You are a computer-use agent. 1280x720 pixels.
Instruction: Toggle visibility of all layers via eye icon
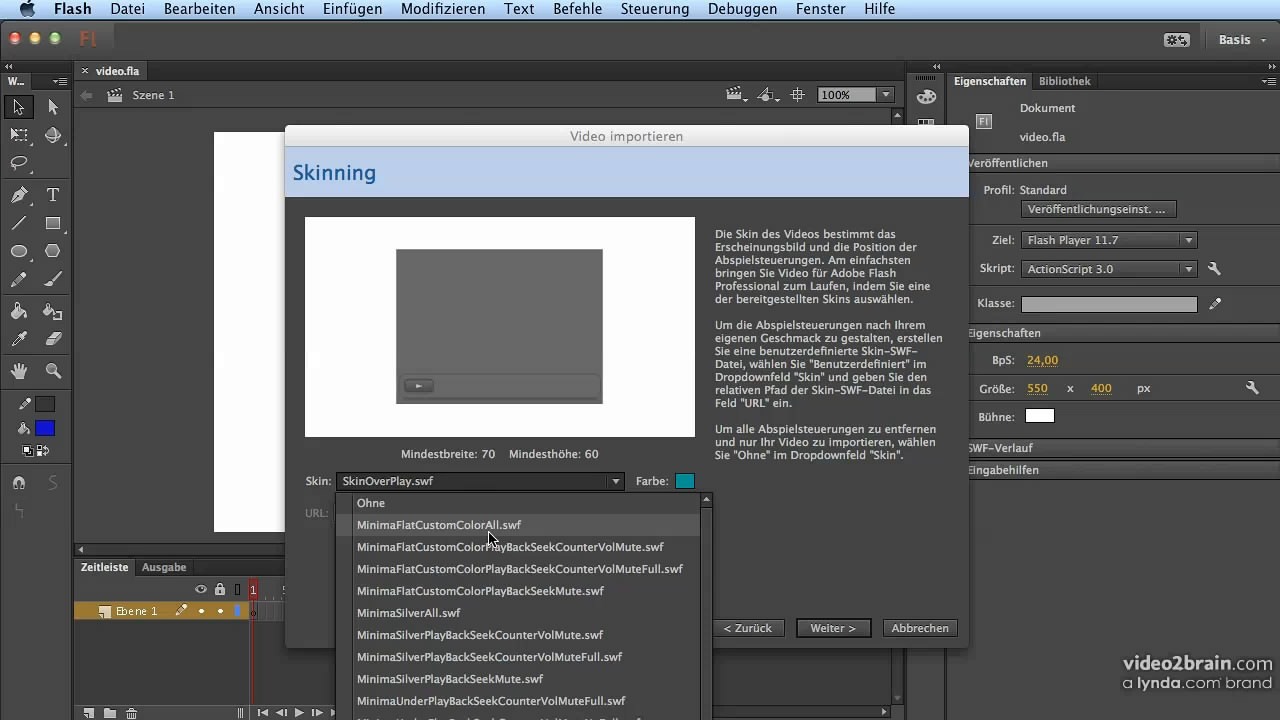coord(201,590)
